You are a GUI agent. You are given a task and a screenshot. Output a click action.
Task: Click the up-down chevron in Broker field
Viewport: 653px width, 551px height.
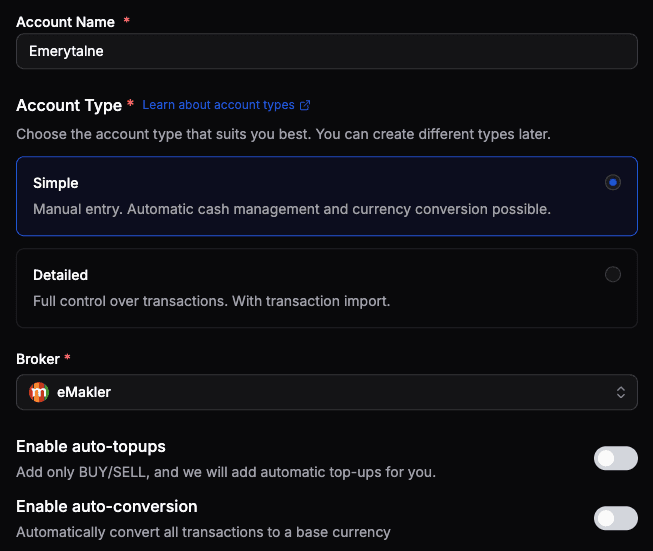[x=620, y=392]
